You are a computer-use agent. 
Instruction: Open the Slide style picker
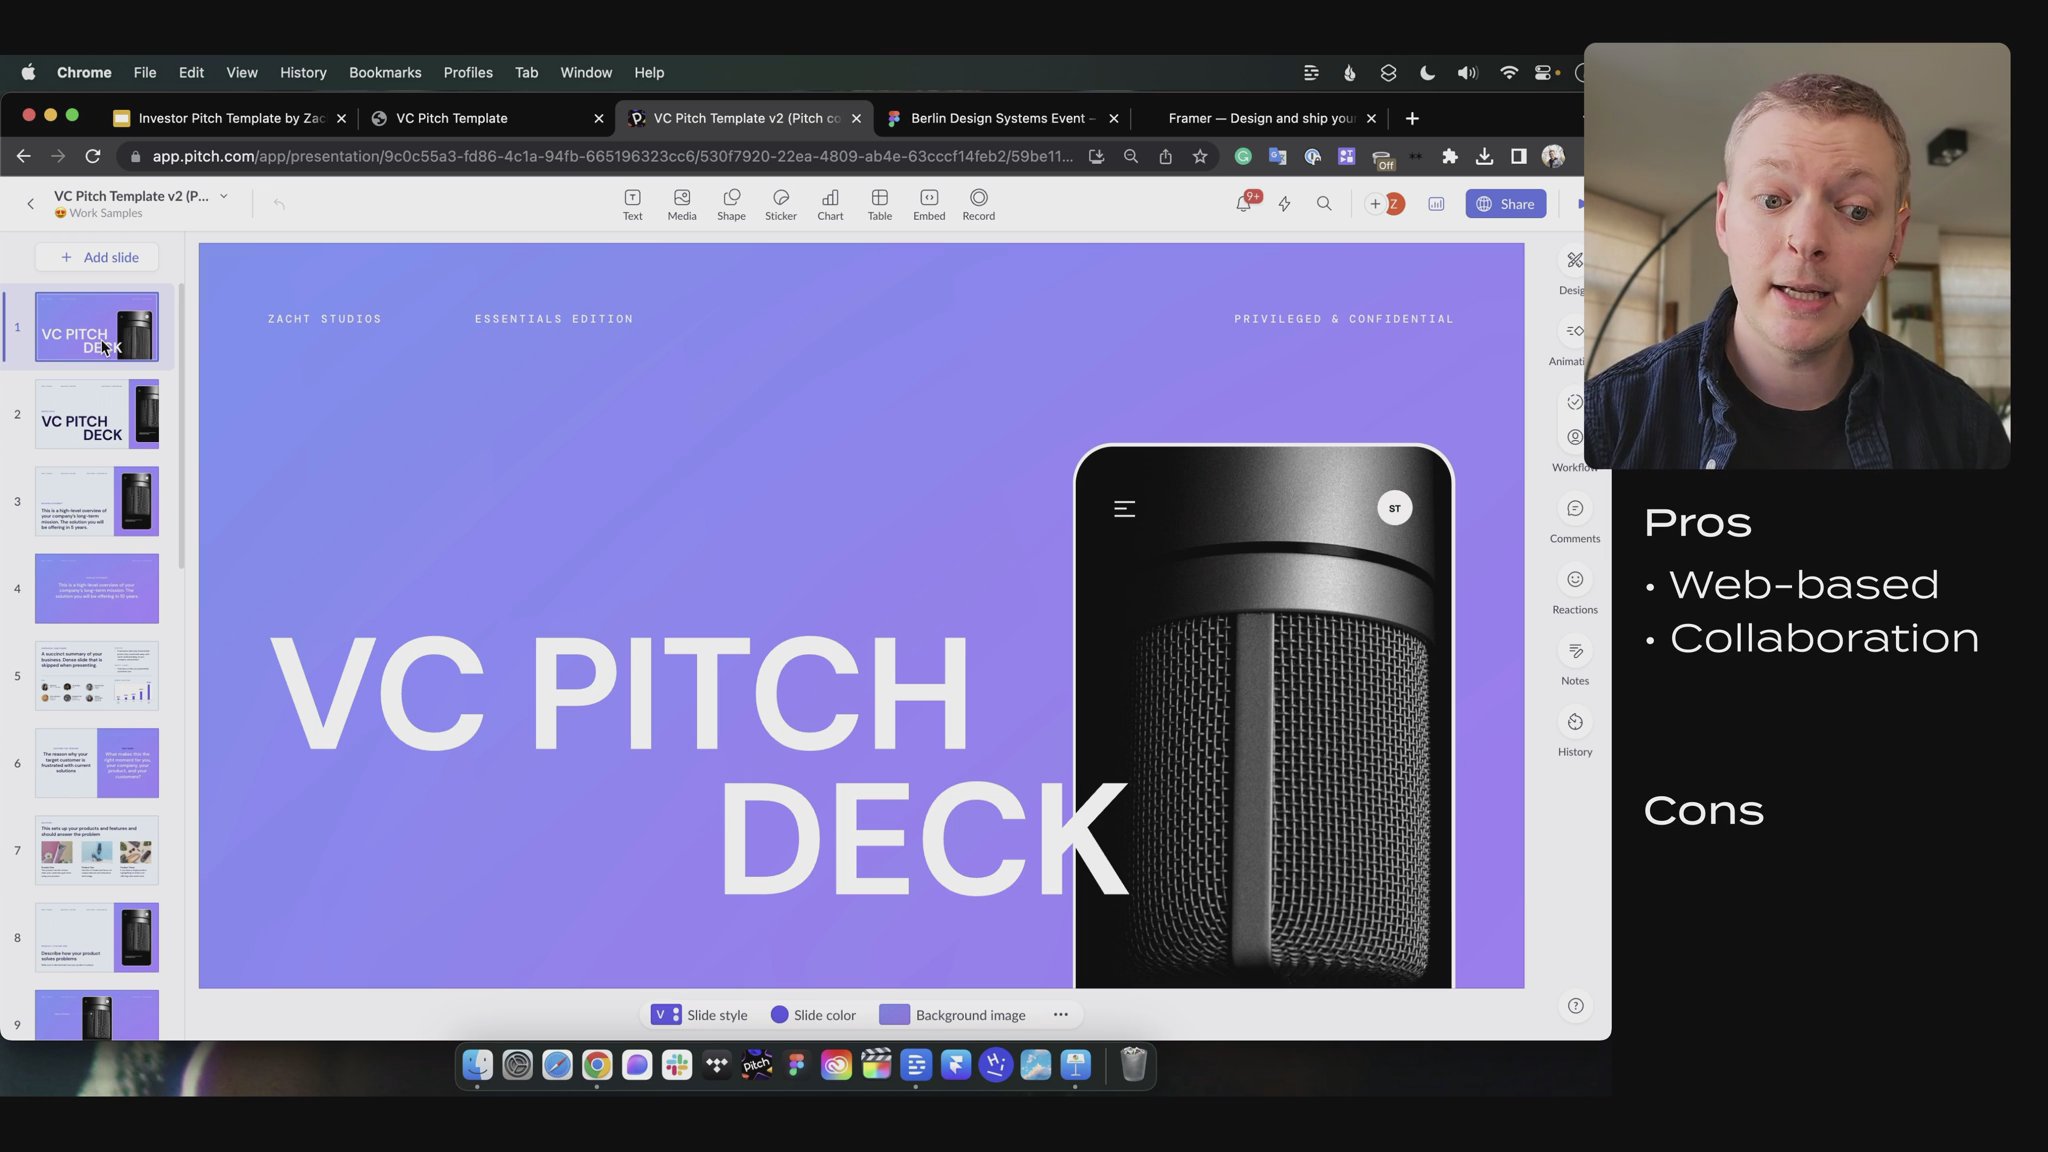click(x=699, y=1015)
